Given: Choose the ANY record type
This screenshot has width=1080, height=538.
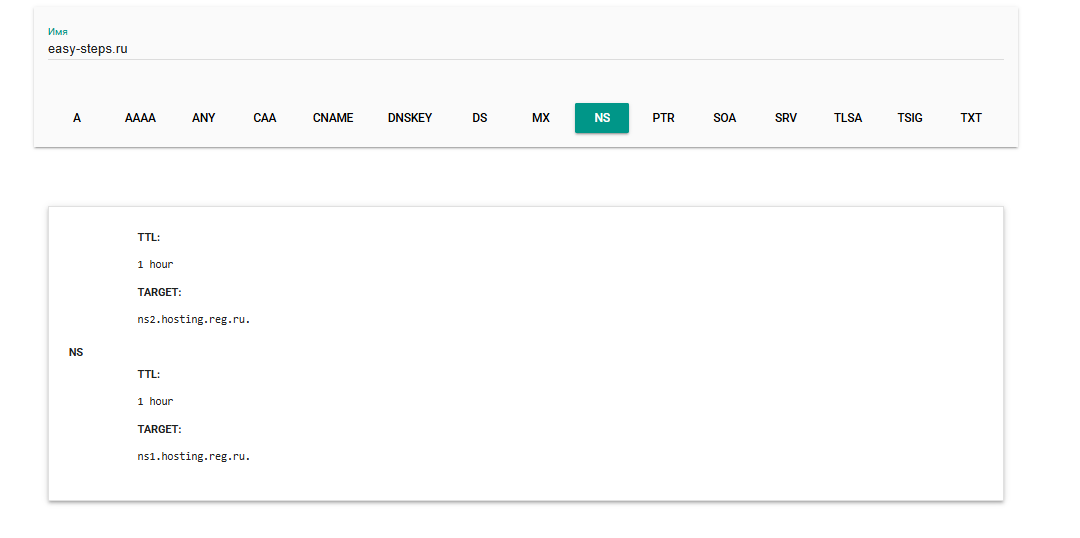Looking at the screenshot, I should click(x=203, y=118).
